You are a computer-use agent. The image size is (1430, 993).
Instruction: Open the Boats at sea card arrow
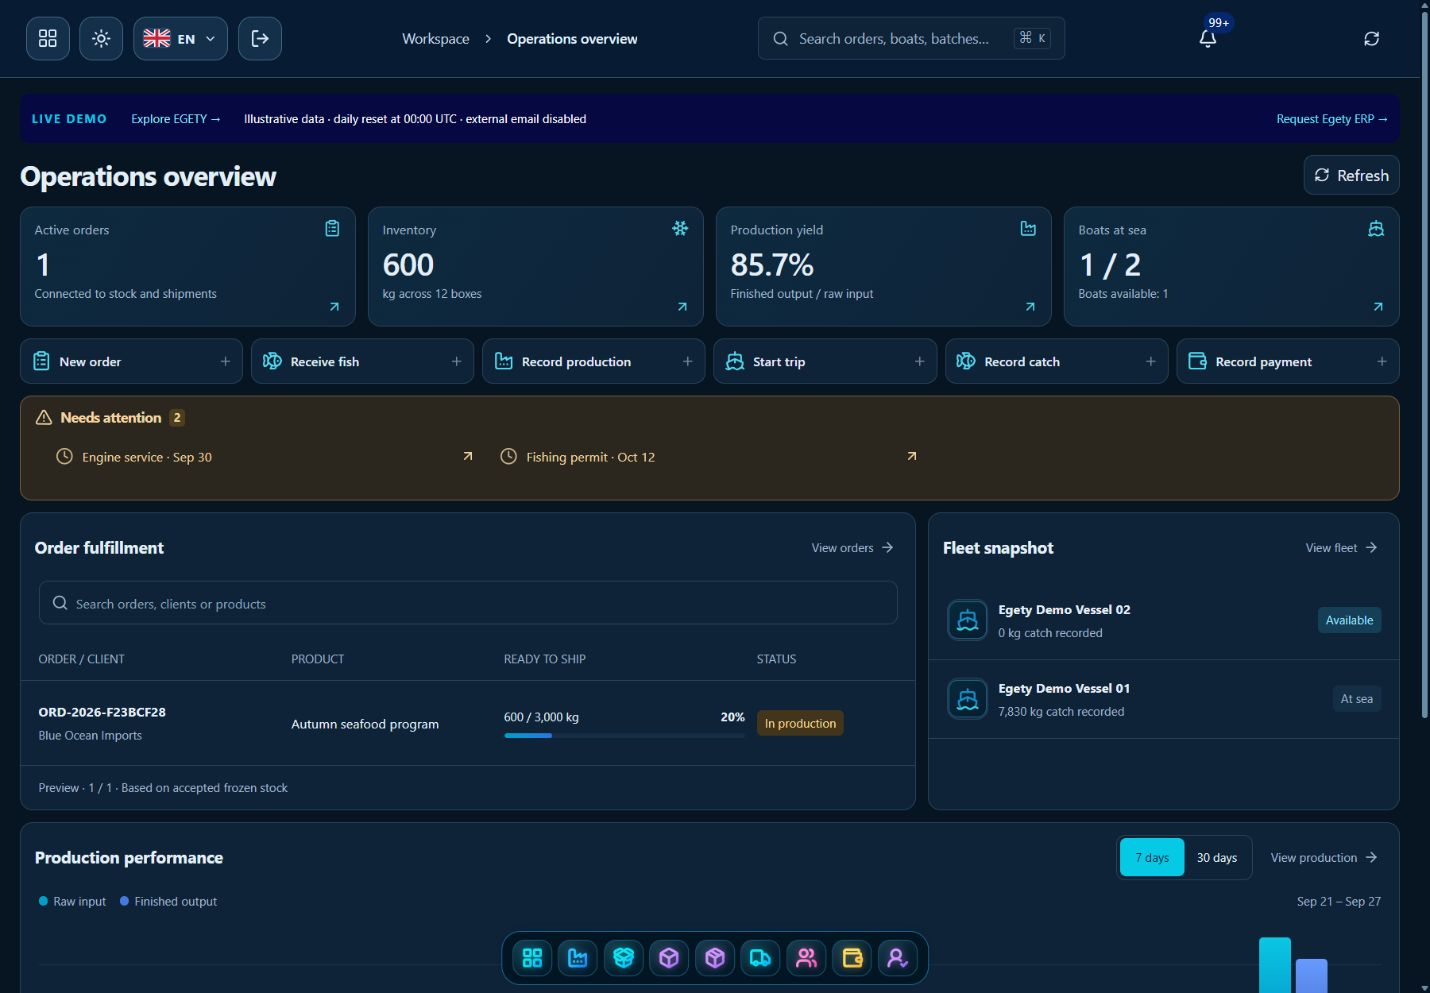point(1378,307)
